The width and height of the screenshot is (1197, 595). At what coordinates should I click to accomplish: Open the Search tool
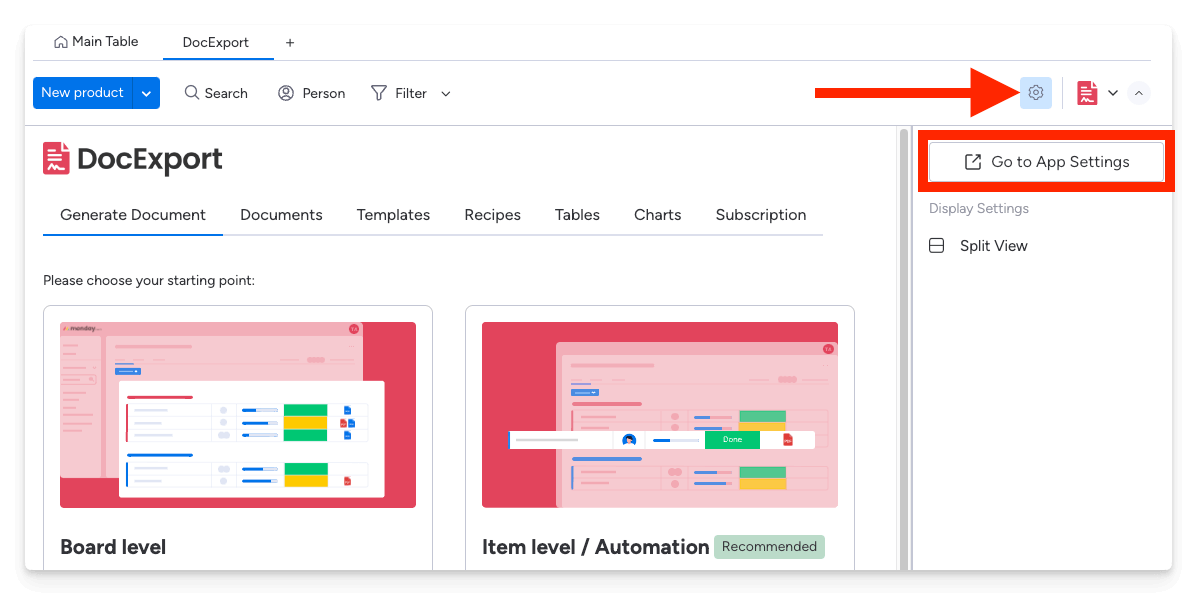tap(216, 93)
